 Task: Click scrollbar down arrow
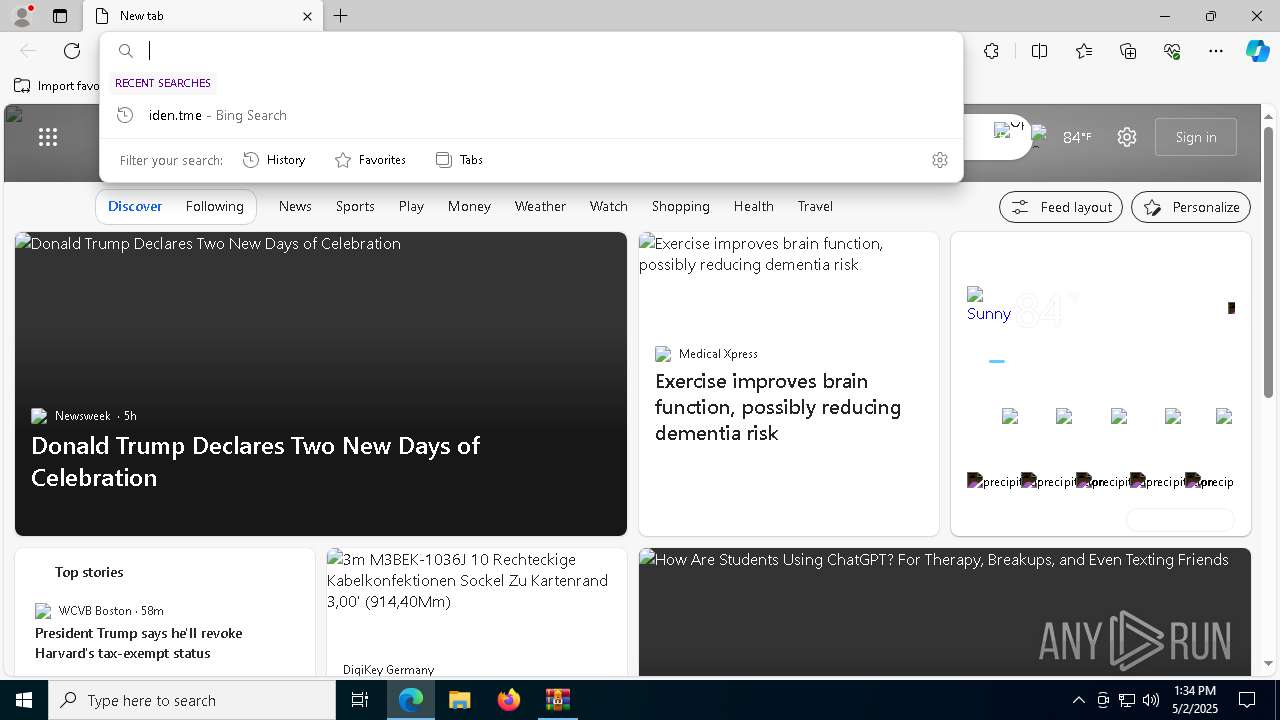[1269, 663]
